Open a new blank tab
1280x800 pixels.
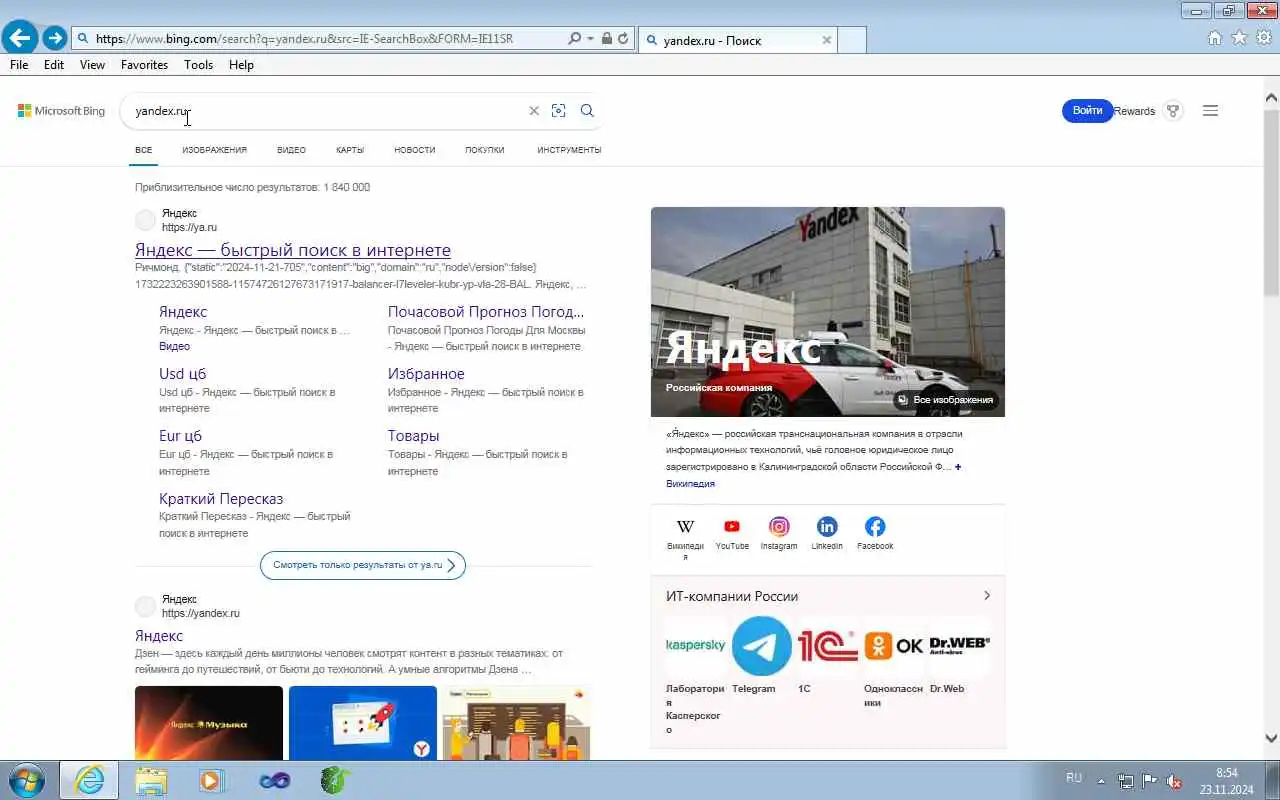coord(851,40)
